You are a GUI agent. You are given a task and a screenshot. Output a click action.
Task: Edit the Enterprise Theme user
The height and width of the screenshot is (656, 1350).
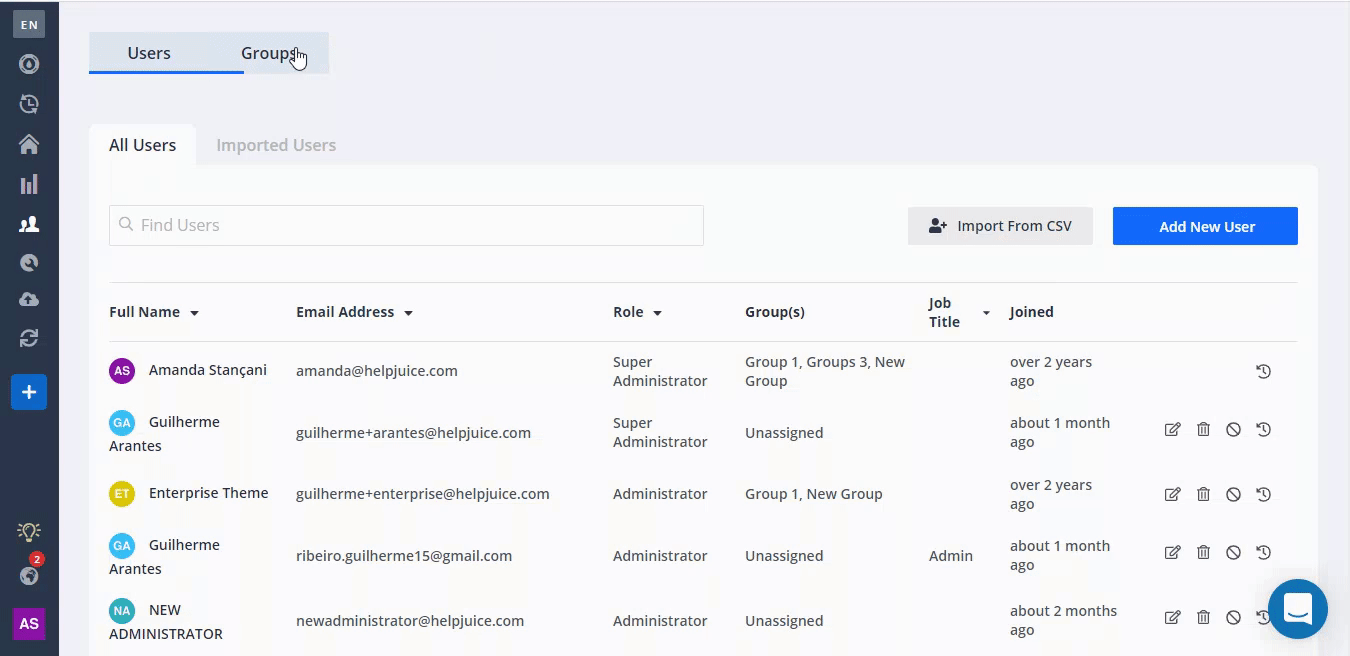(1173, 494)
